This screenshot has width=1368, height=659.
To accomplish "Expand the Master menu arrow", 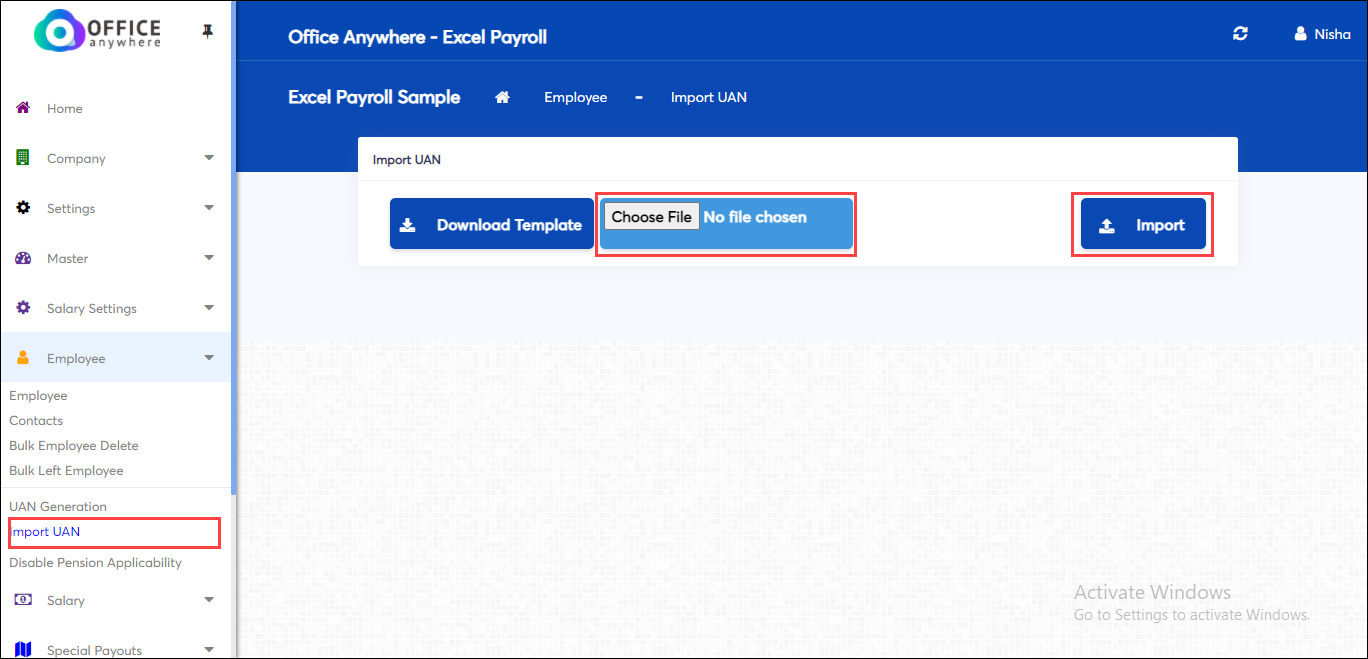I will tap(209, 258).
